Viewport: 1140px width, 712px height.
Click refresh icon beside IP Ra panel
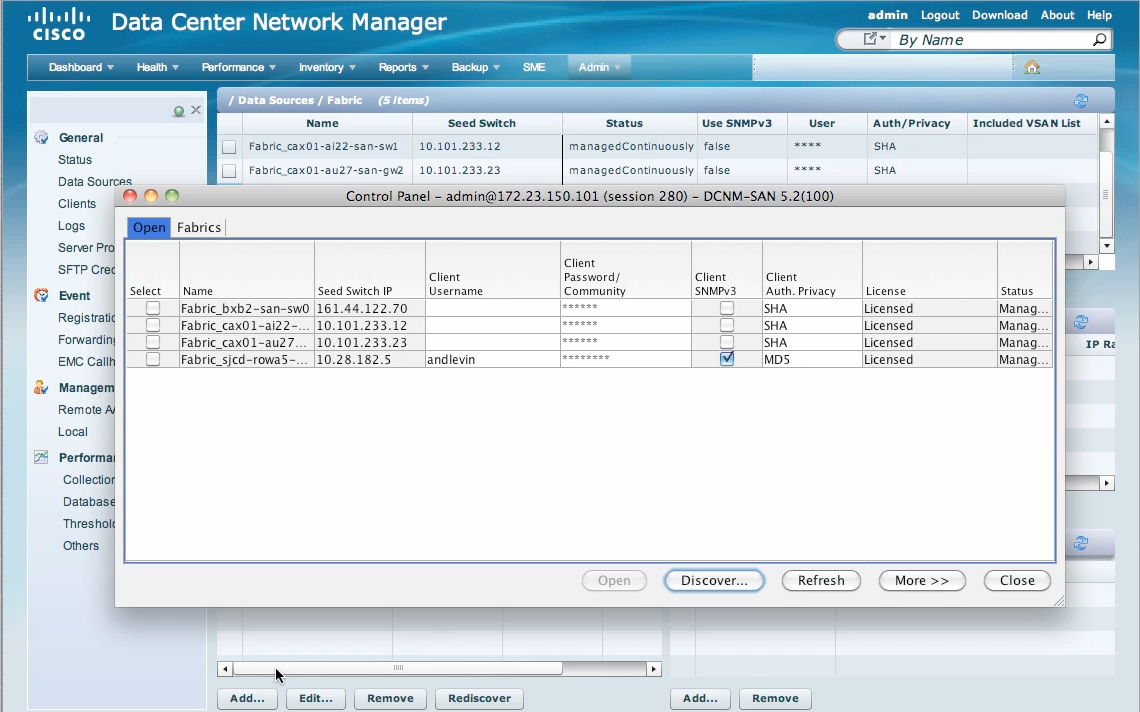(x=1081, y=321)
